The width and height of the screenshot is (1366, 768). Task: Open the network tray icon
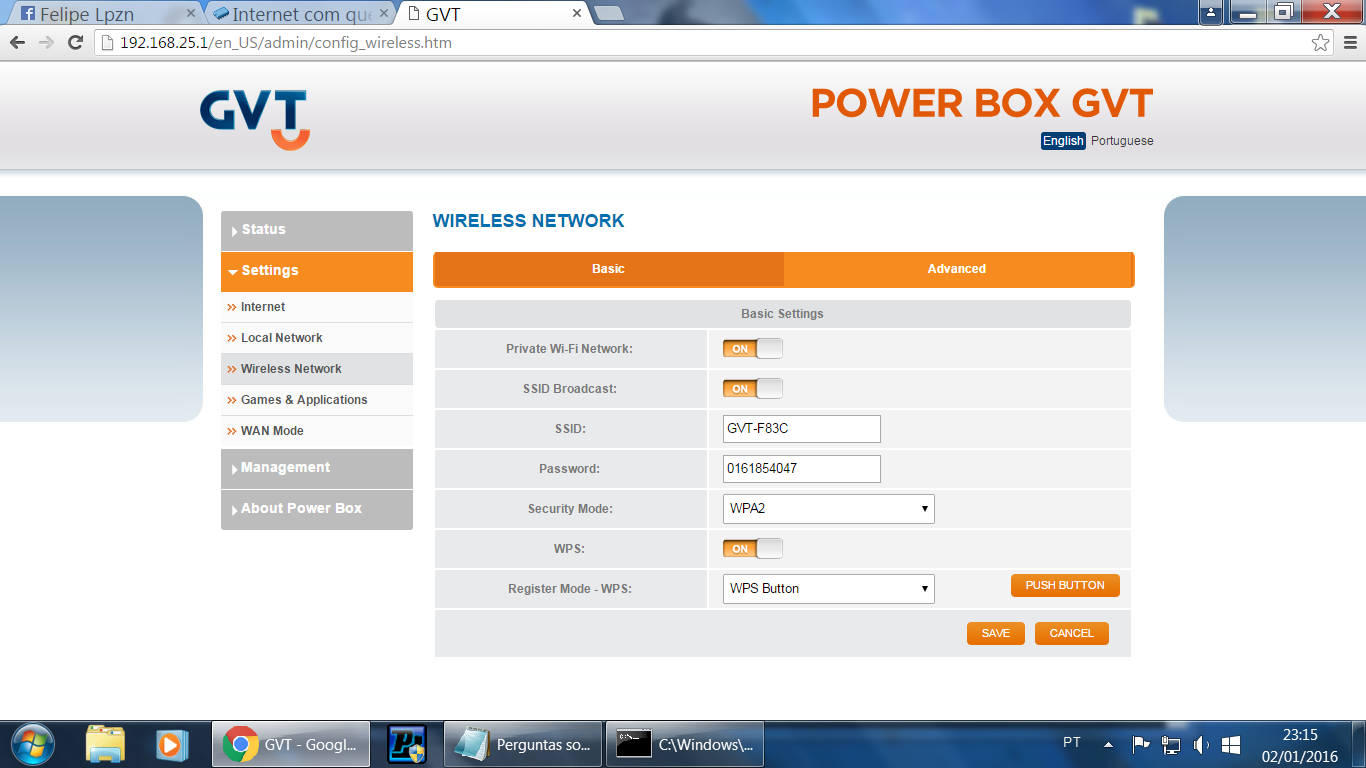click(1171, 745)
